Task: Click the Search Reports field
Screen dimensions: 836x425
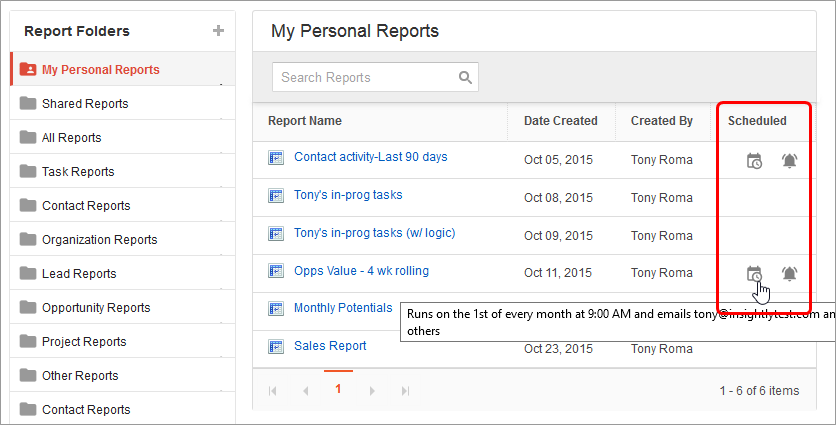Action: (375, 77)
